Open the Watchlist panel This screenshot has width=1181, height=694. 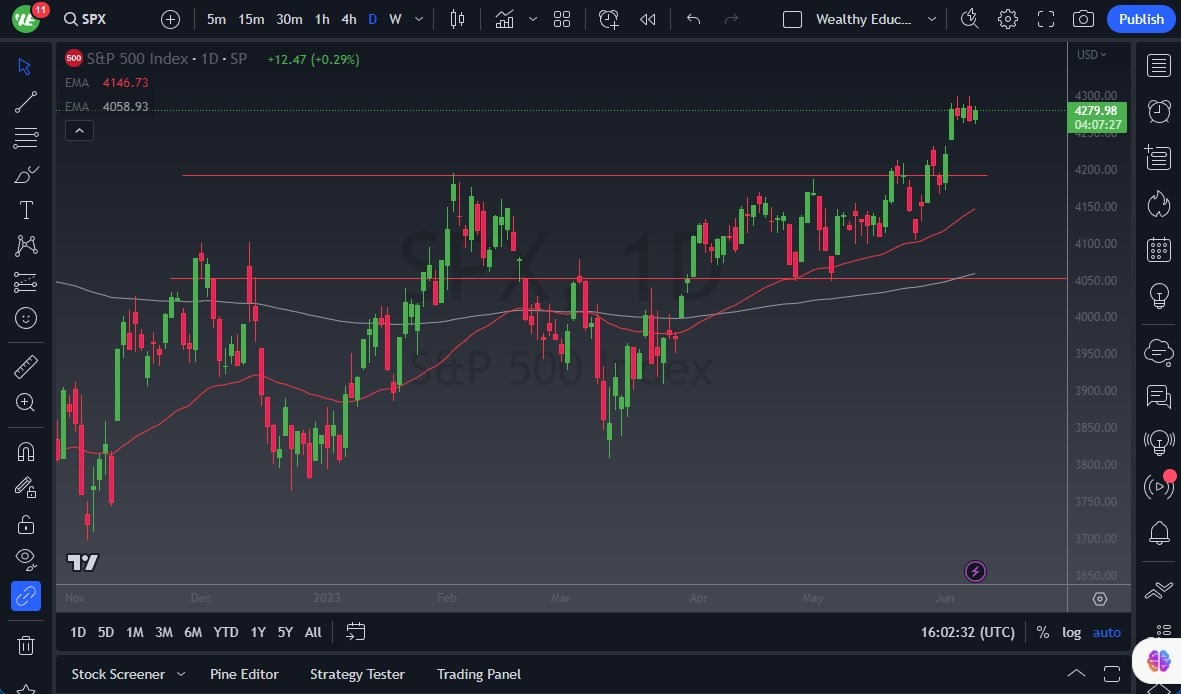click(1158, 65)
